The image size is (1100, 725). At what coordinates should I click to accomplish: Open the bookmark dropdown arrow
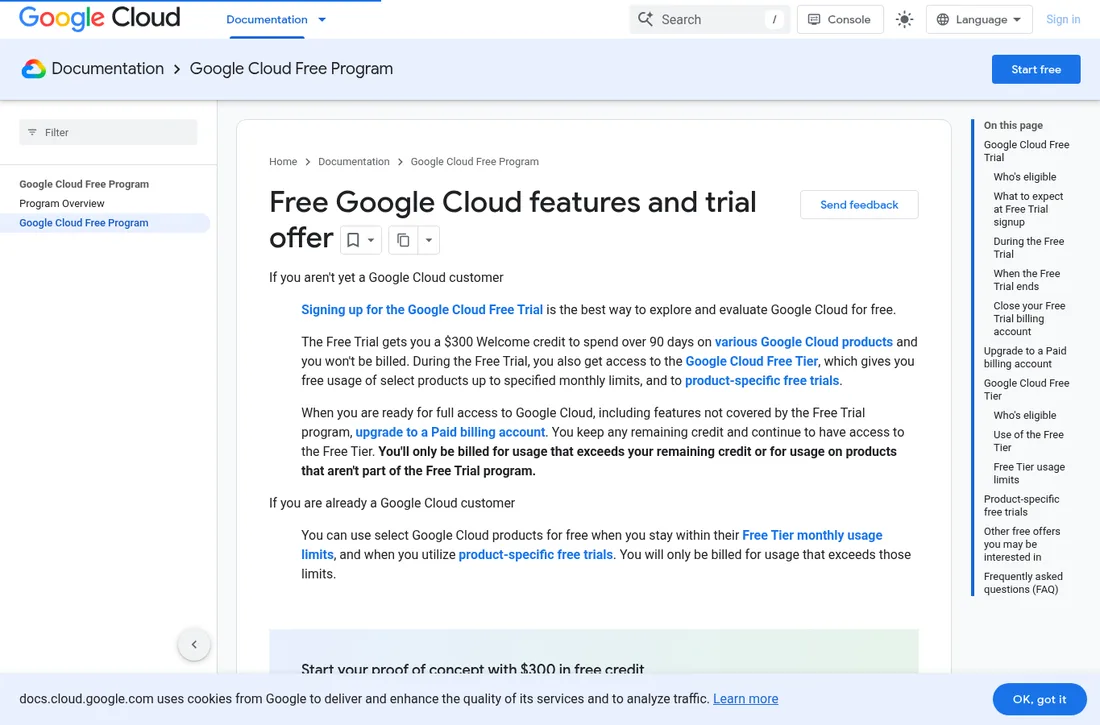click(371, 240)
